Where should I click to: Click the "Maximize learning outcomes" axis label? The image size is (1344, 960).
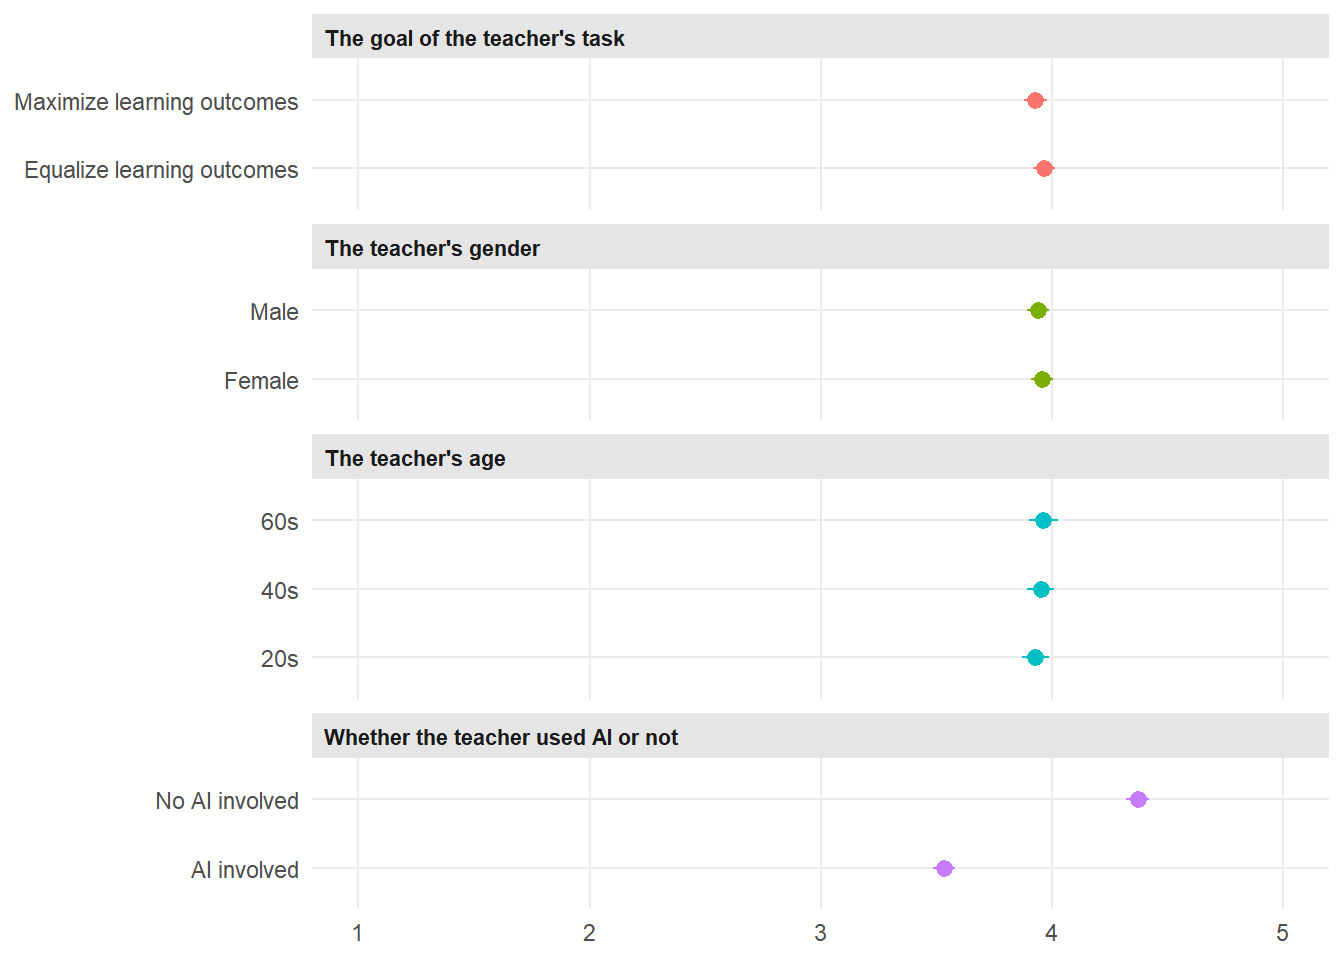[156, 102]
